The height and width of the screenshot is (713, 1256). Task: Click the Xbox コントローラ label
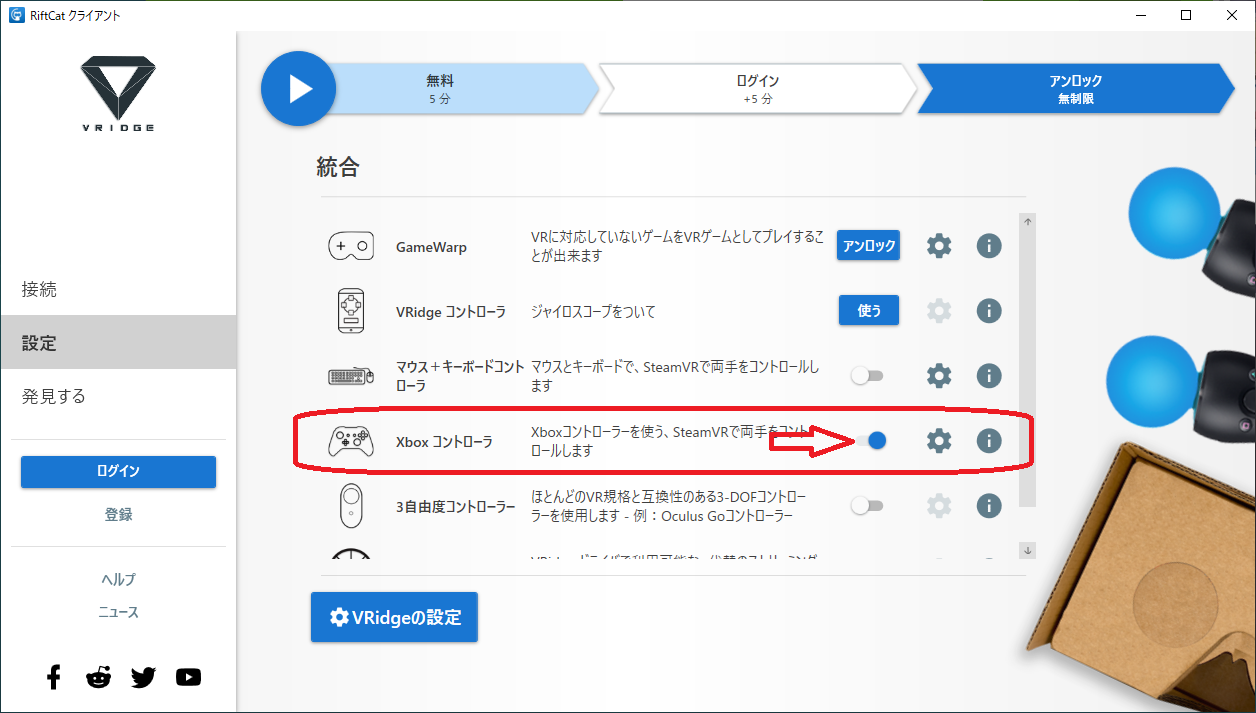click(x=444, y=441)
